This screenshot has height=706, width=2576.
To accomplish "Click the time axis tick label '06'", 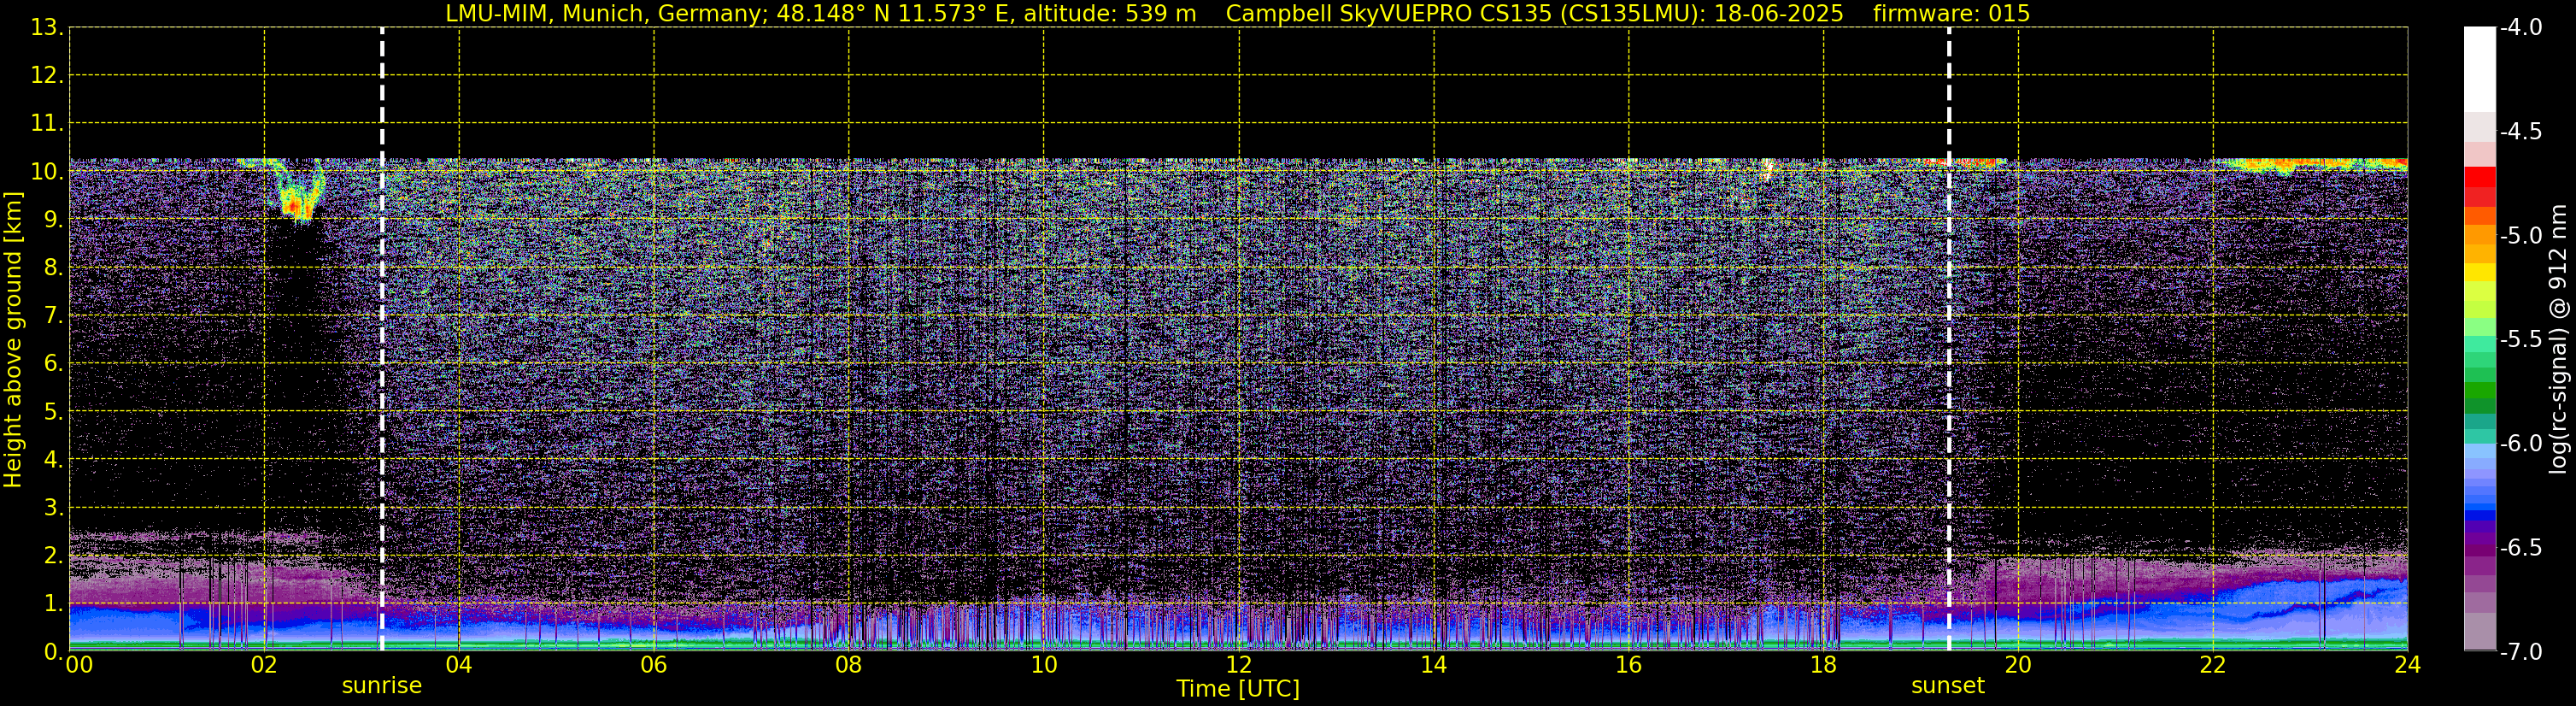I will 654,665.
